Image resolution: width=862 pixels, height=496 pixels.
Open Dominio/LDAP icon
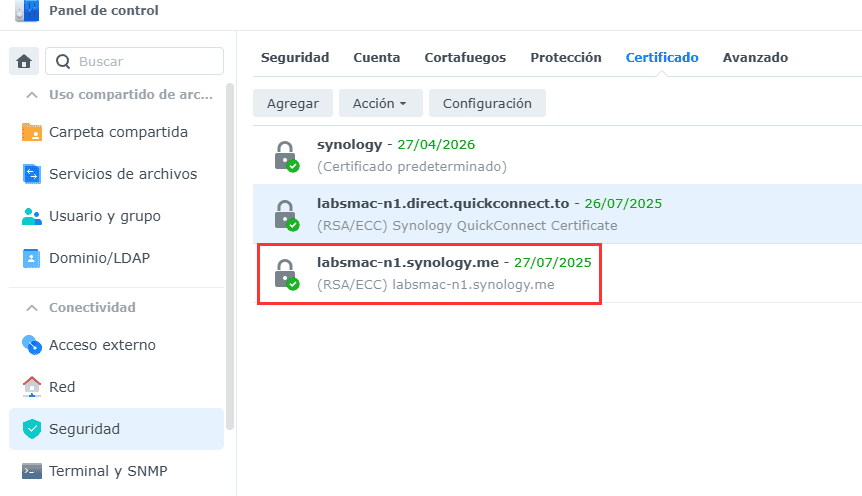click(x=32, y=258)
